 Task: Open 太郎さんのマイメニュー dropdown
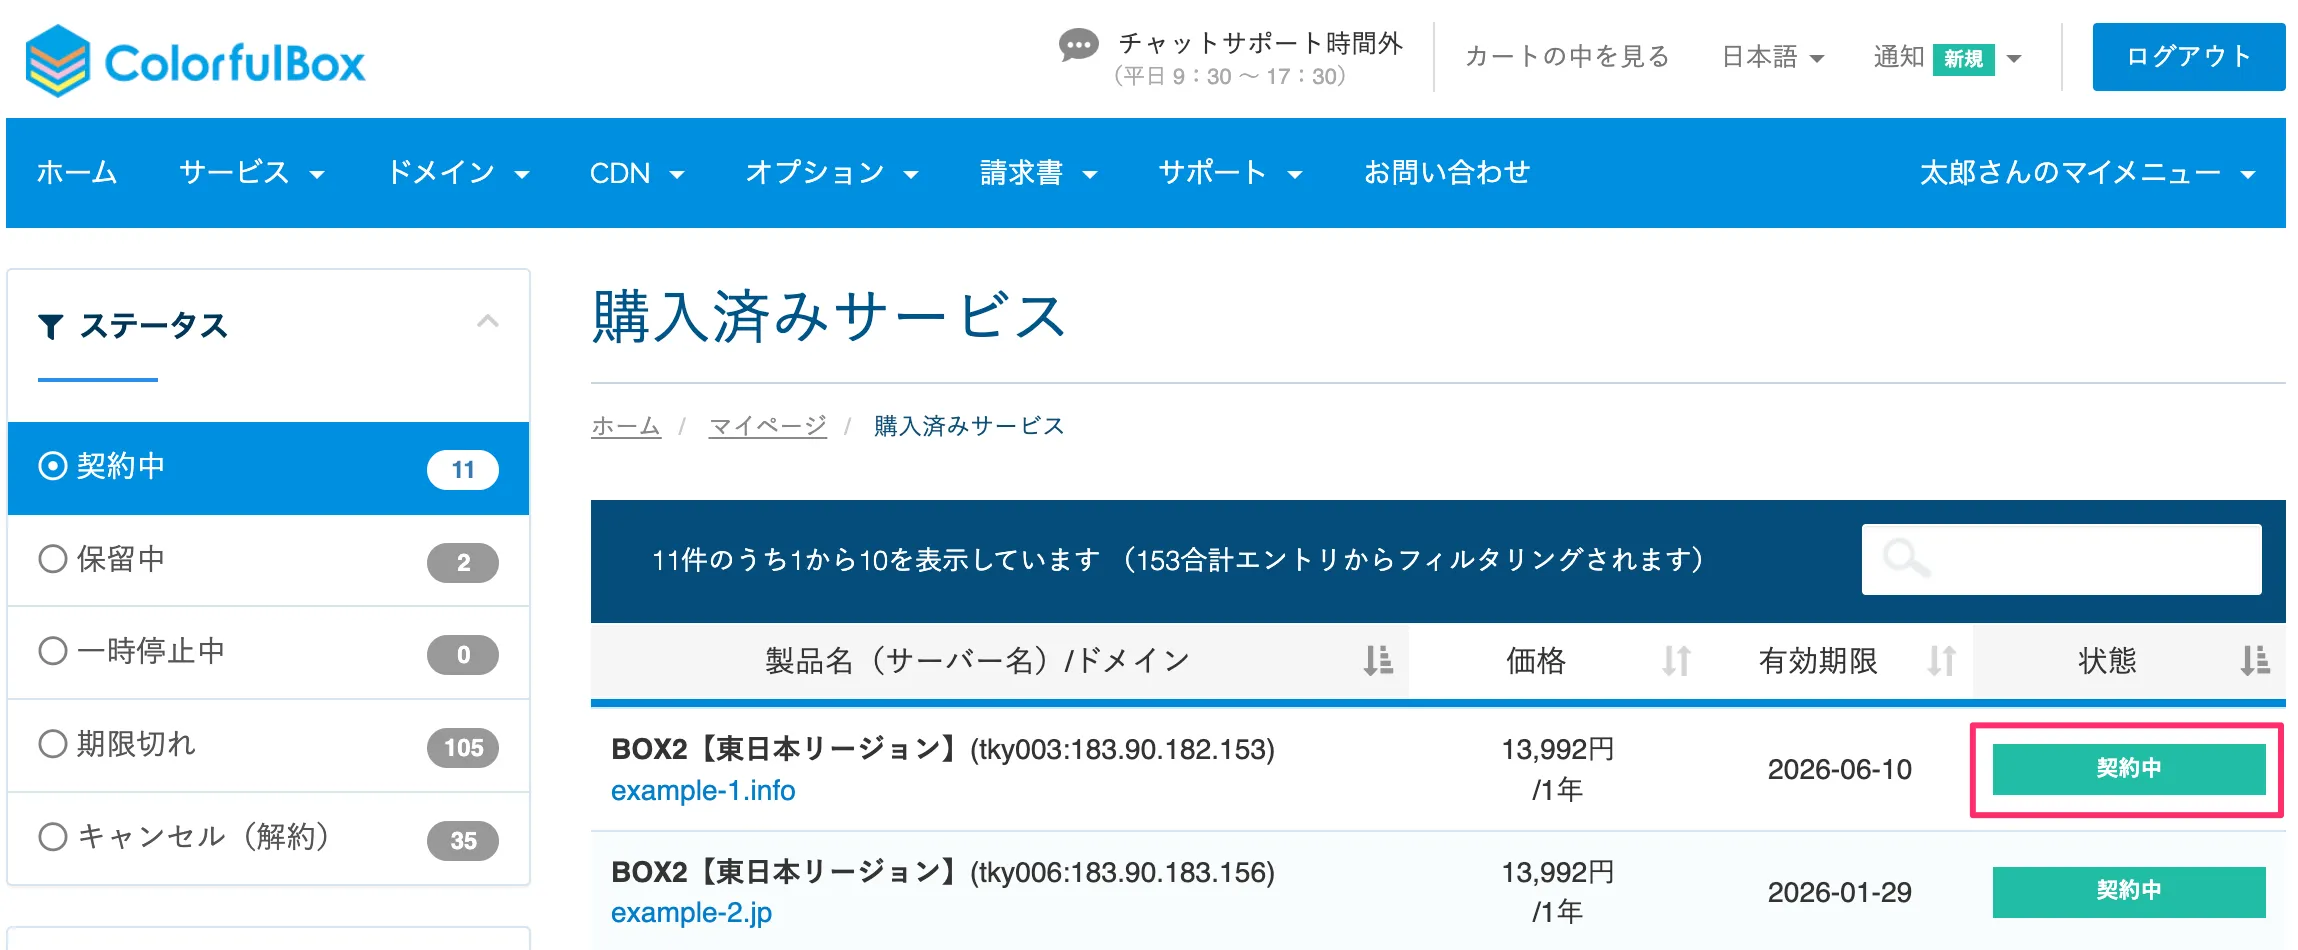pyautogui.click(x=2087, y=173)
